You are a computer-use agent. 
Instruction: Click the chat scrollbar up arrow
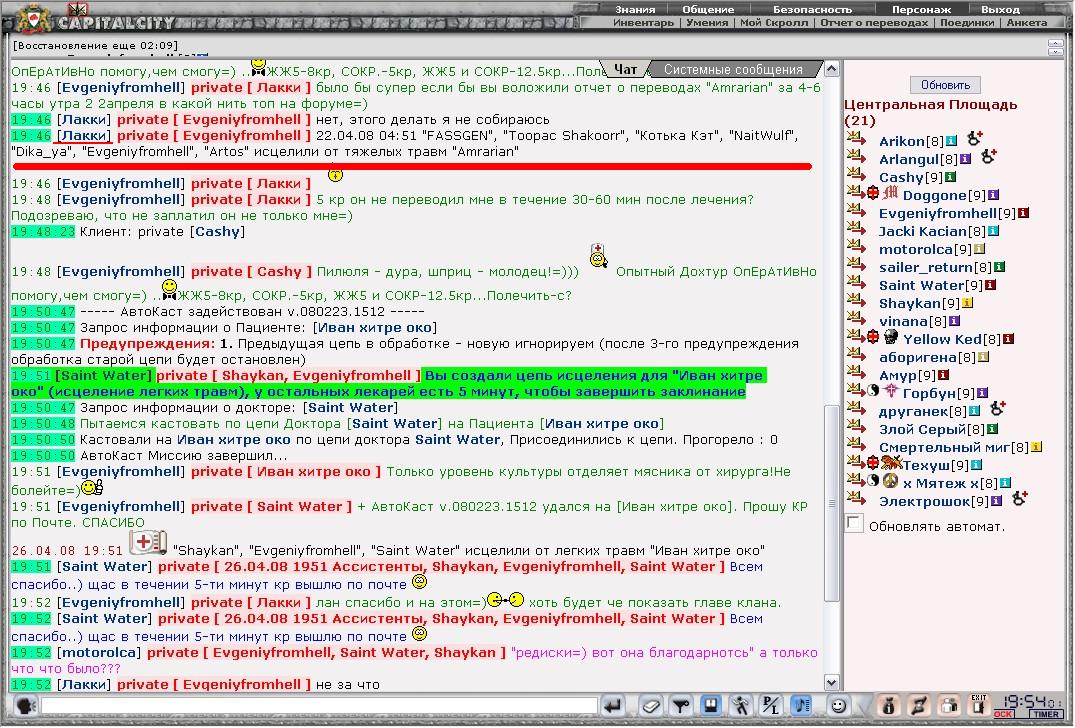(x=832, y=69)
